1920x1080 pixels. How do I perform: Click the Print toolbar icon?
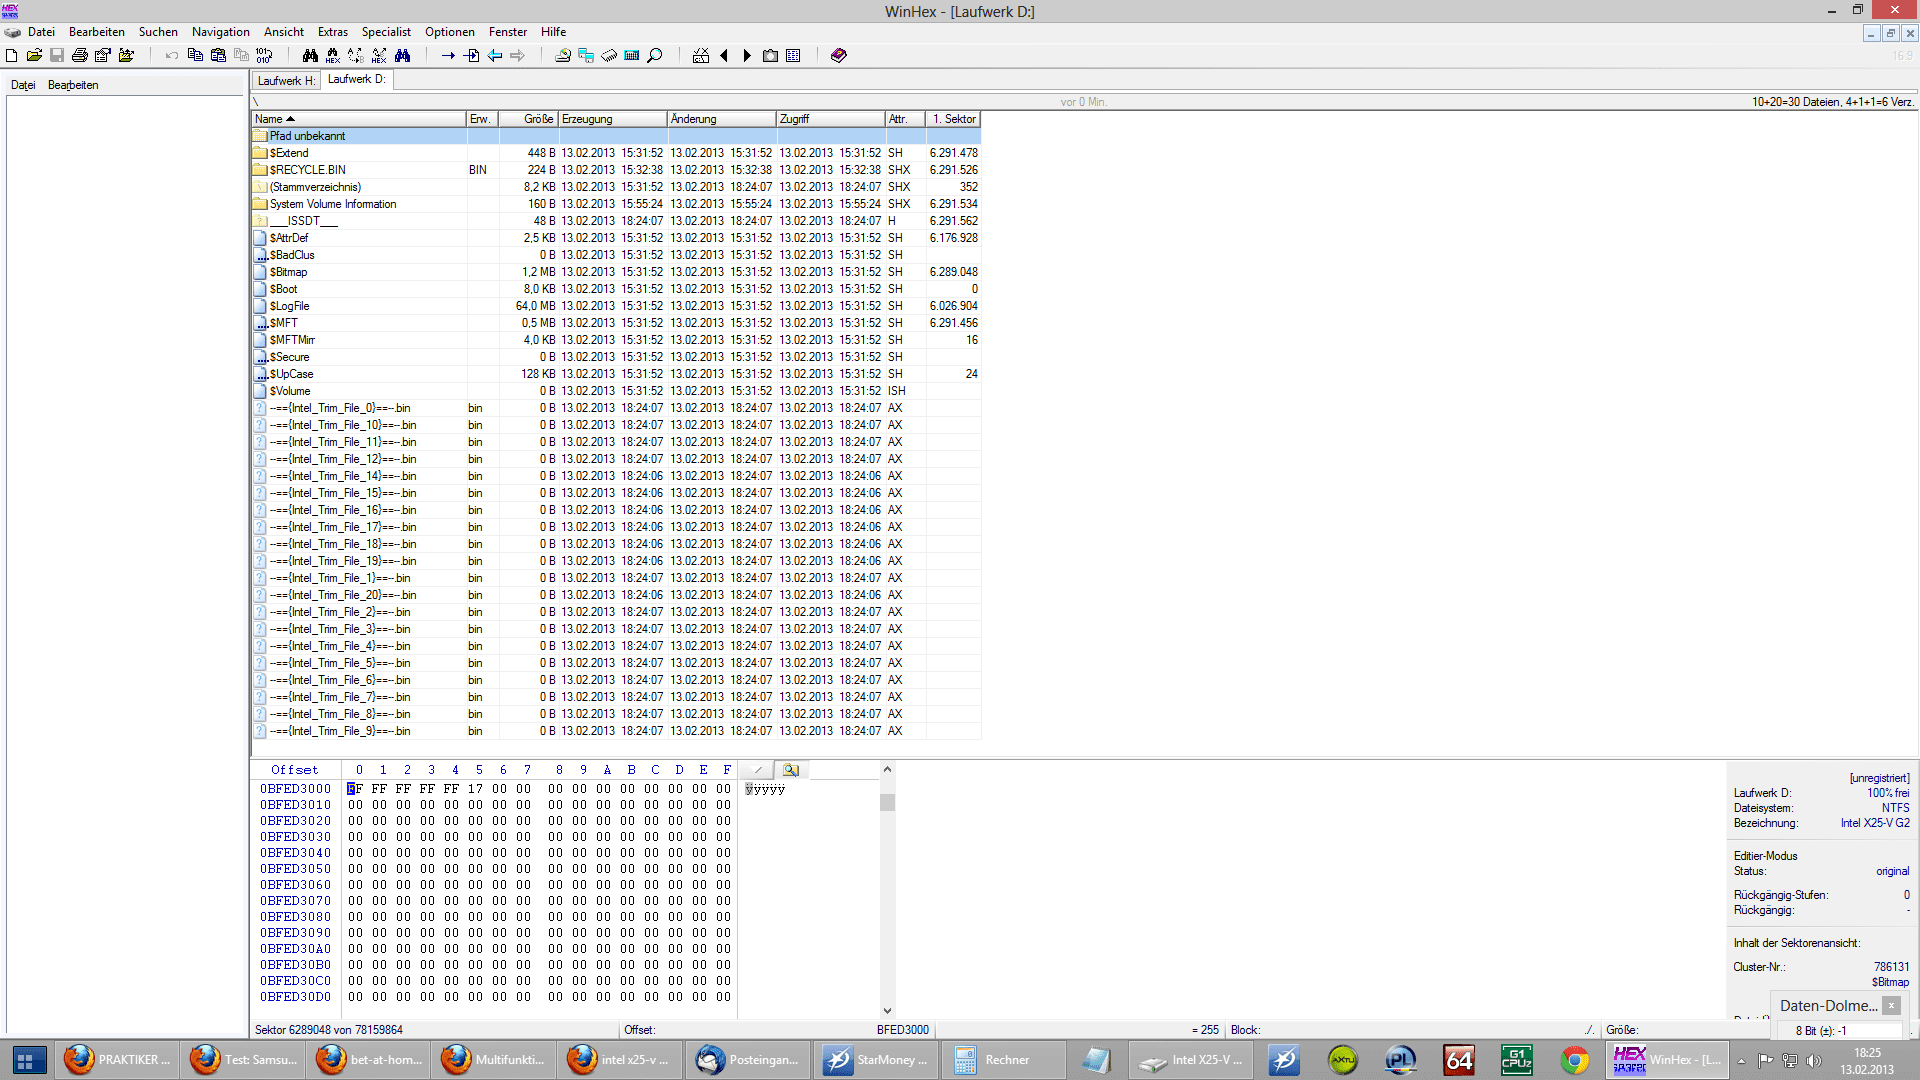tap(80, 56)
